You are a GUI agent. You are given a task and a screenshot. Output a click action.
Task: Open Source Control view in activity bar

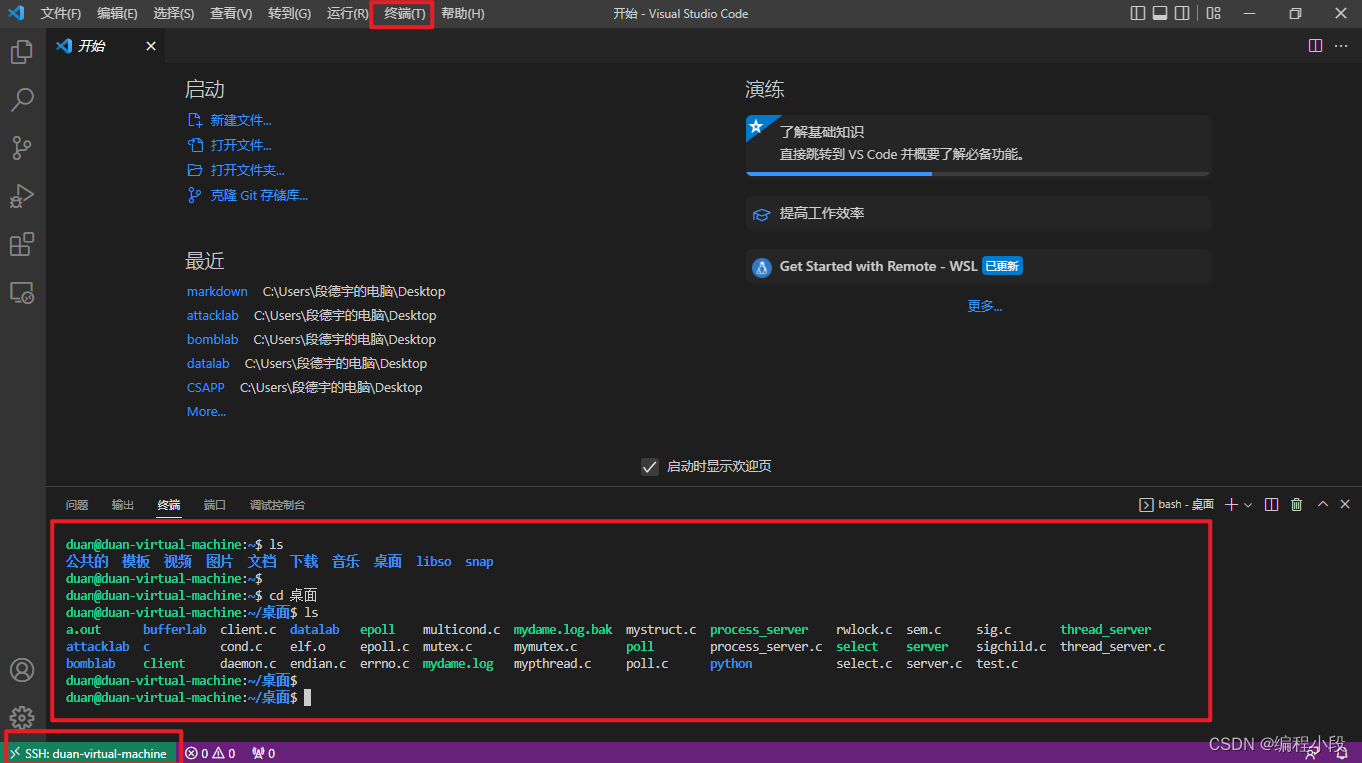[22, 148]
